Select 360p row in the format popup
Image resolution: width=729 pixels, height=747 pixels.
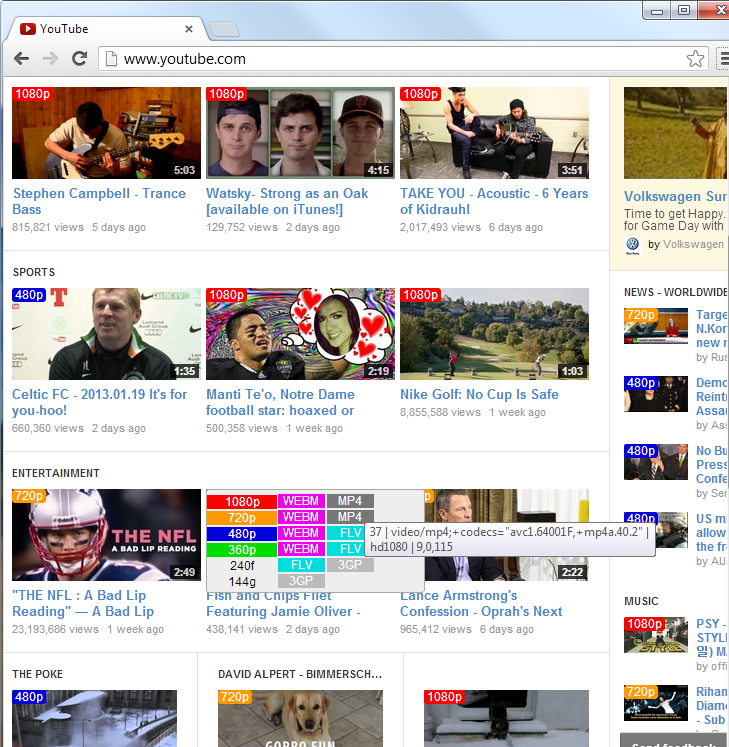point(242,549)
